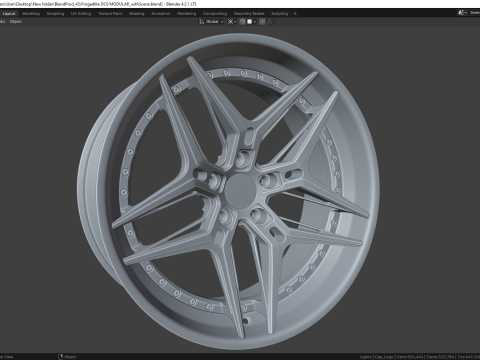Open the Scripting workspace tab
Image resolution: width=480 pixels, height=360 pixels.
pos(279,14)
